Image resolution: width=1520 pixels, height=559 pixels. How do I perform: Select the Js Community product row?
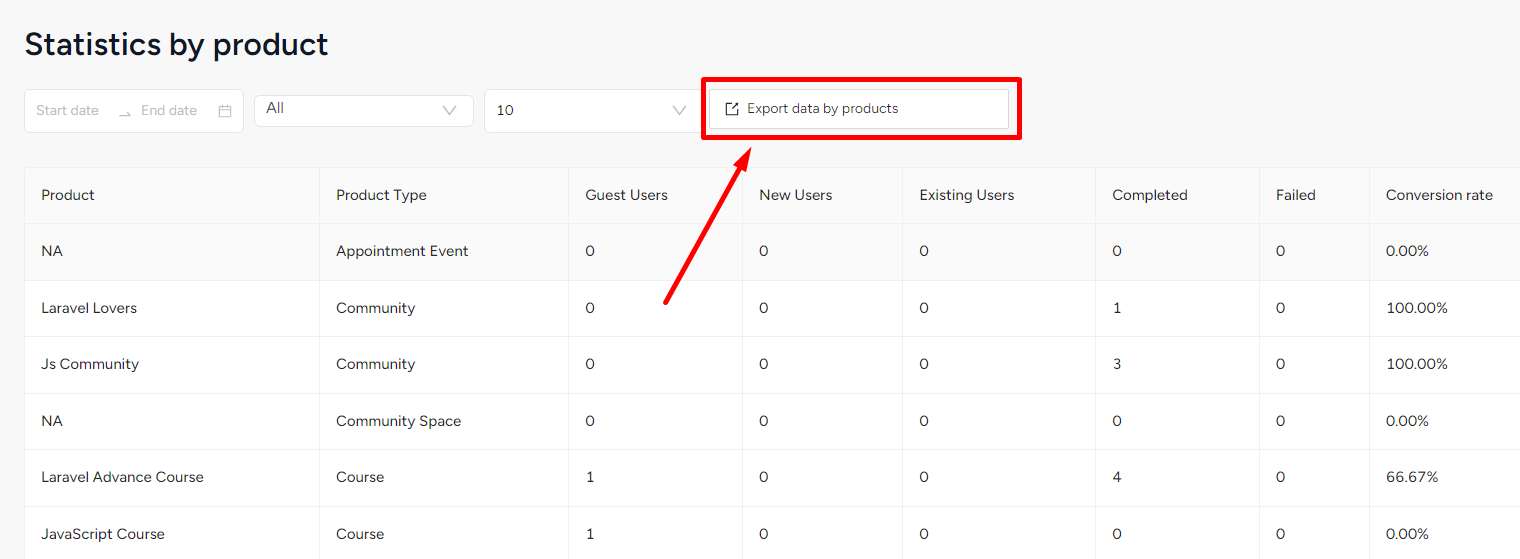772,364
